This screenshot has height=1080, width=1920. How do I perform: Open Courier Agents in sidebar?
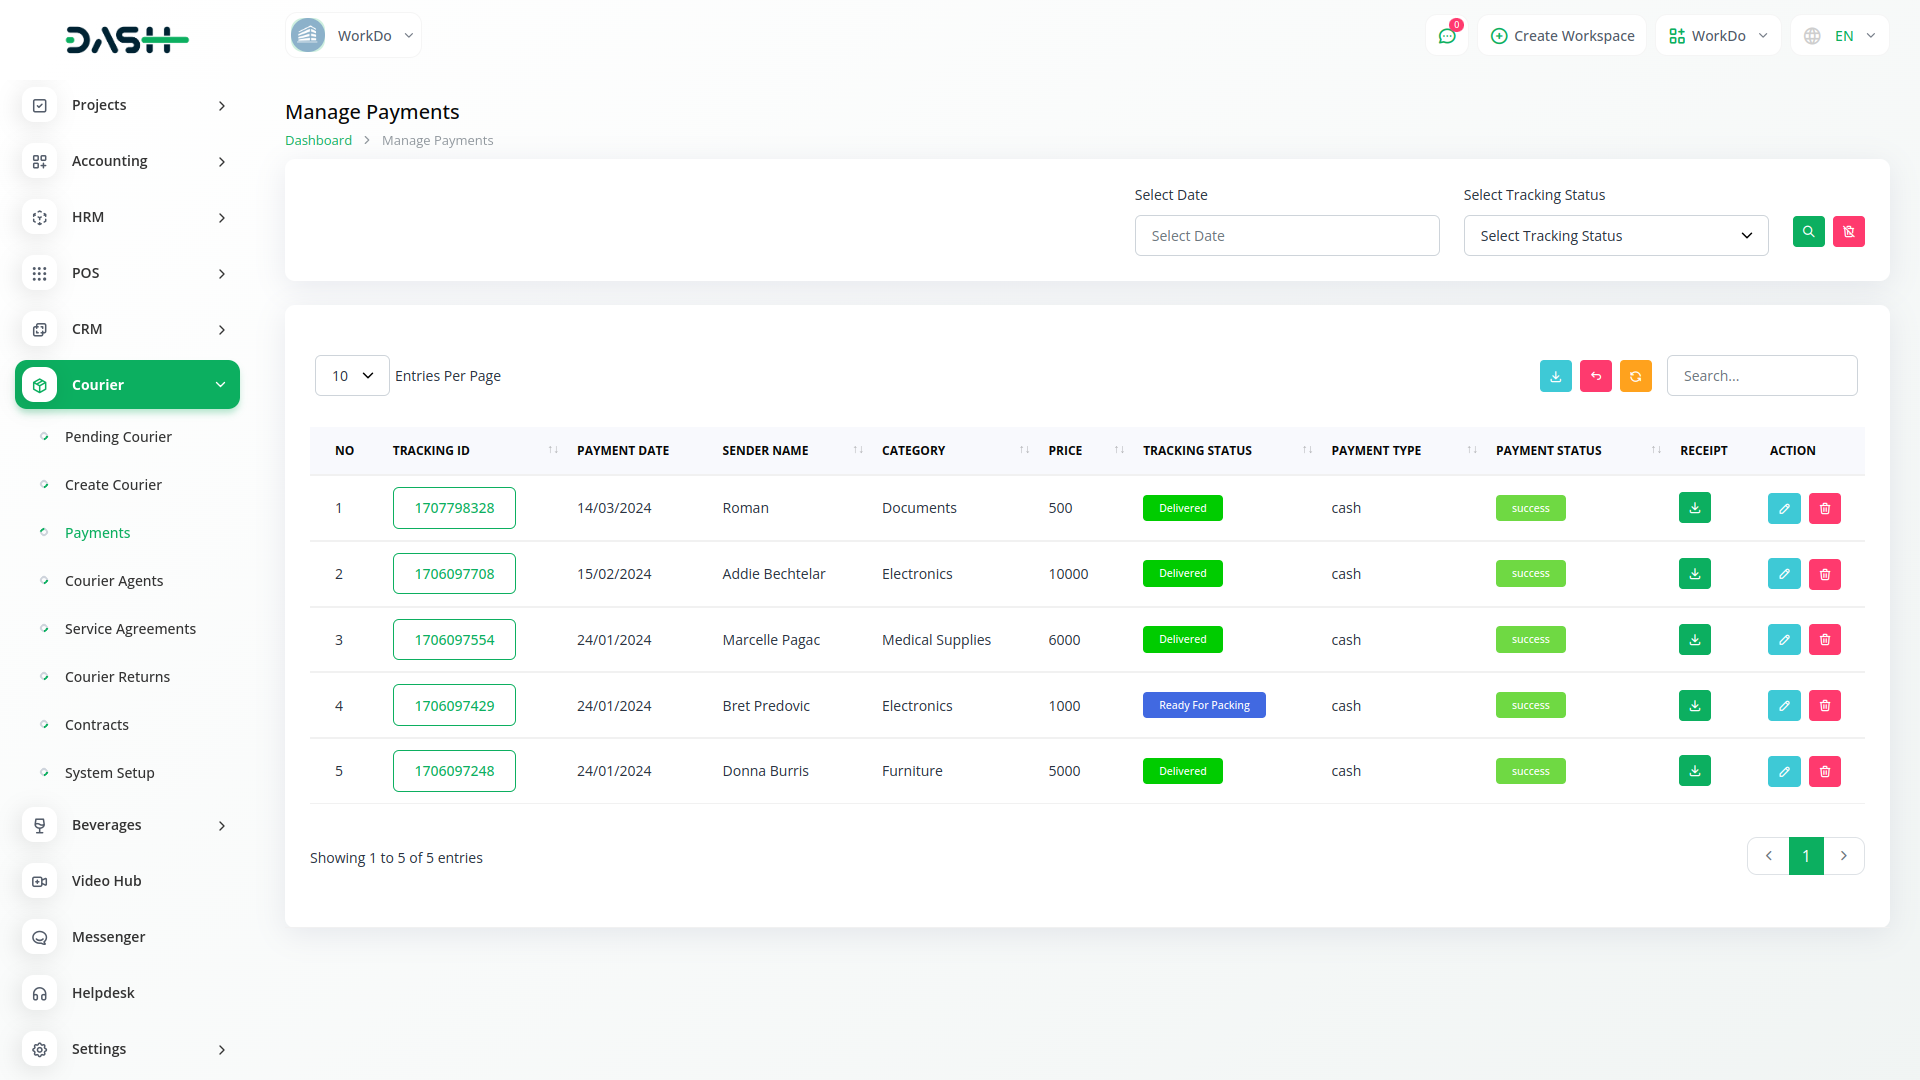tap(114, 581)
